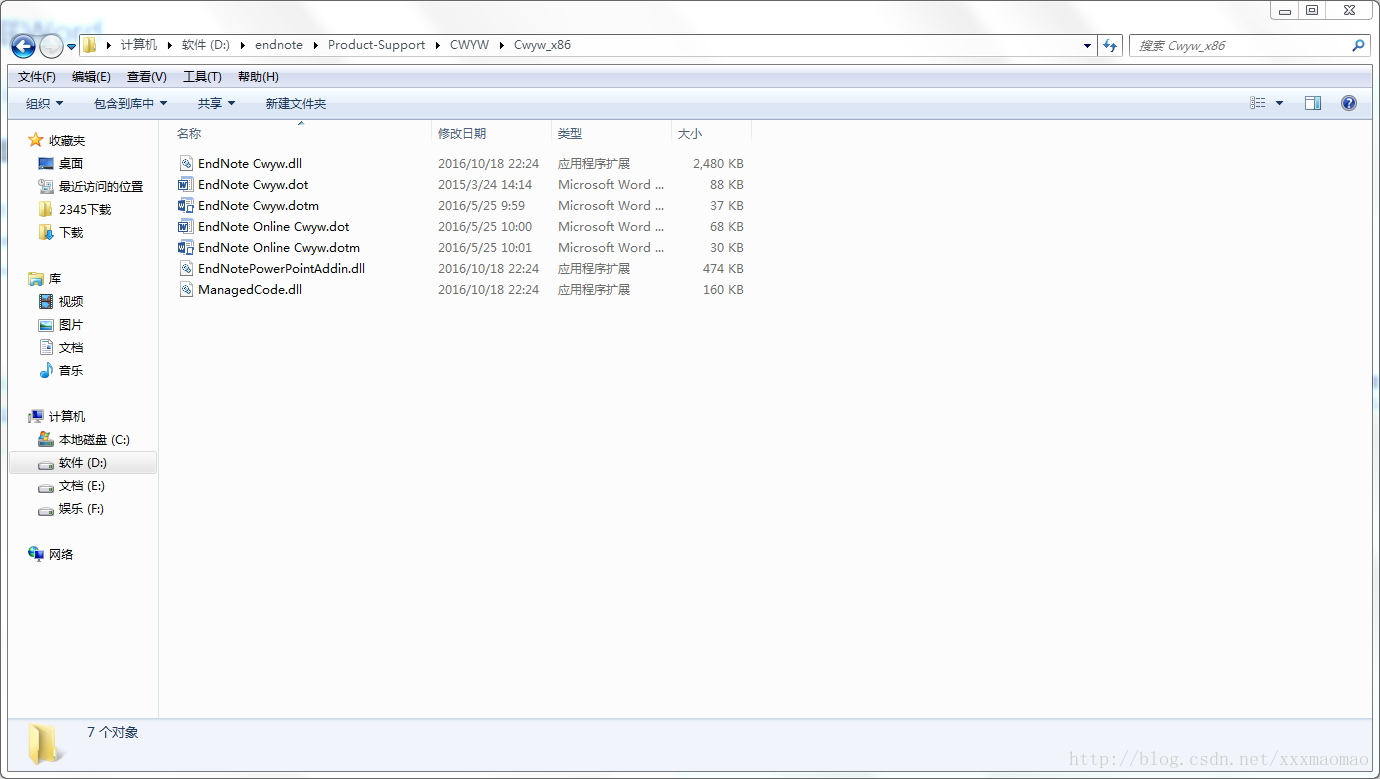Open the address bar history dropdown
The width and height of the screenshot is (1380, 779).
1088,45
